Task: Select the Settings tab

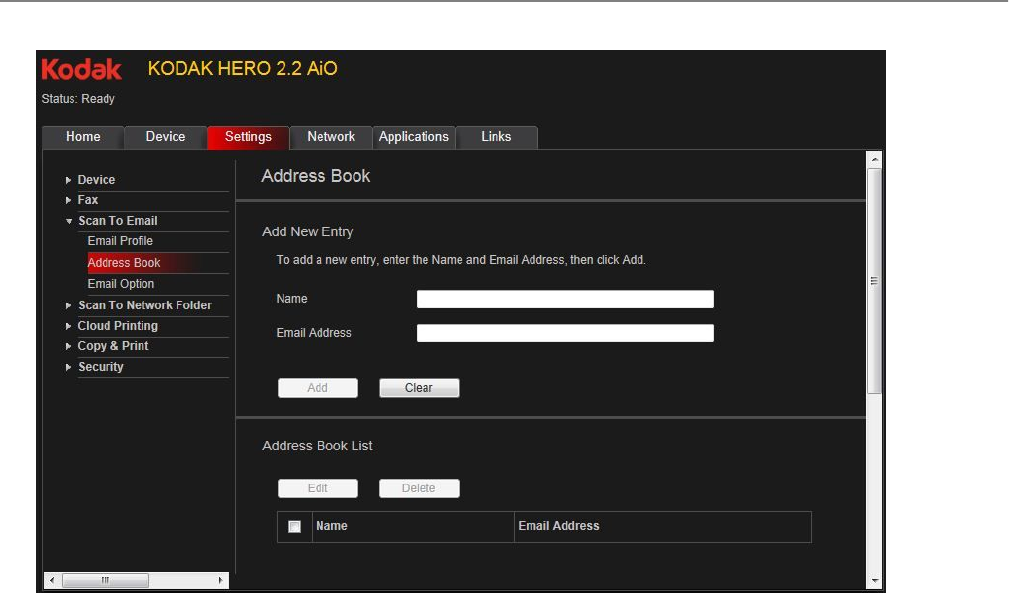Action: pyautogui.click(x=248, y=137)
